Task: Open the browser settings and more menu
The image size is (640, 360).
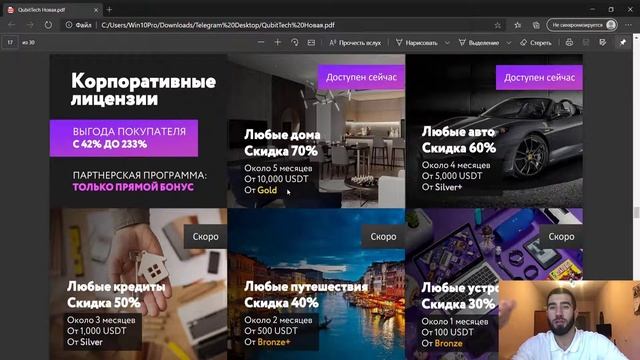Action: click(628, 25)
